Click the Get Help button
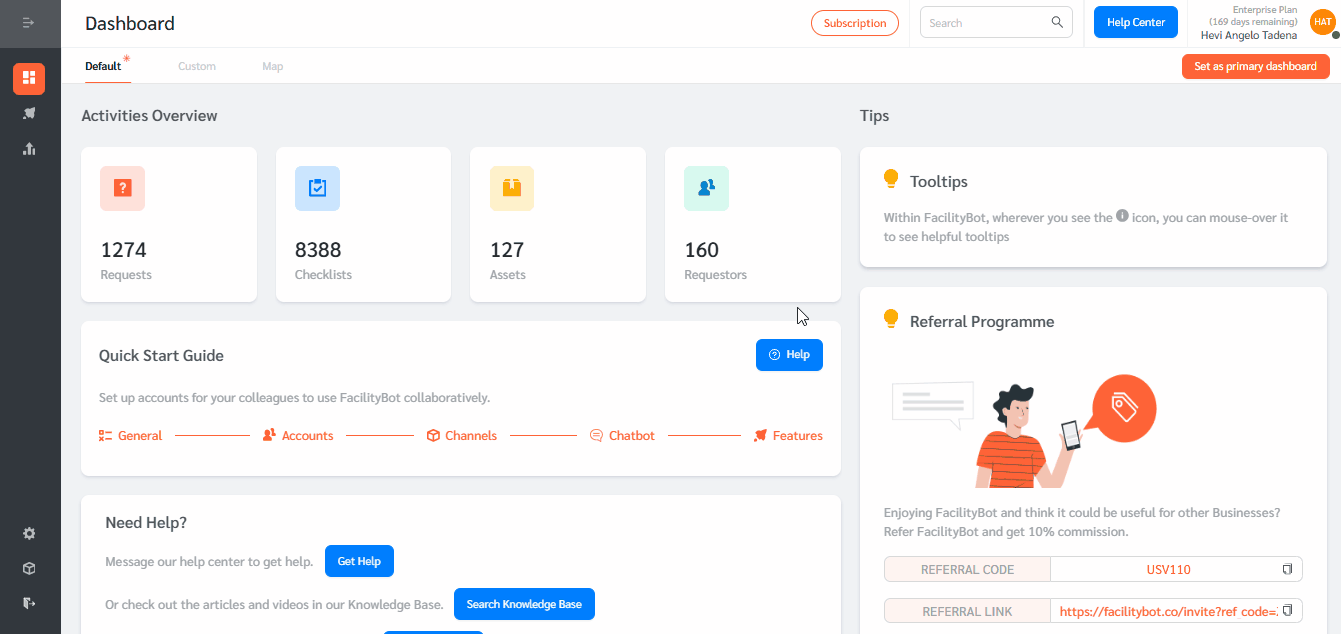 point(359,561)
